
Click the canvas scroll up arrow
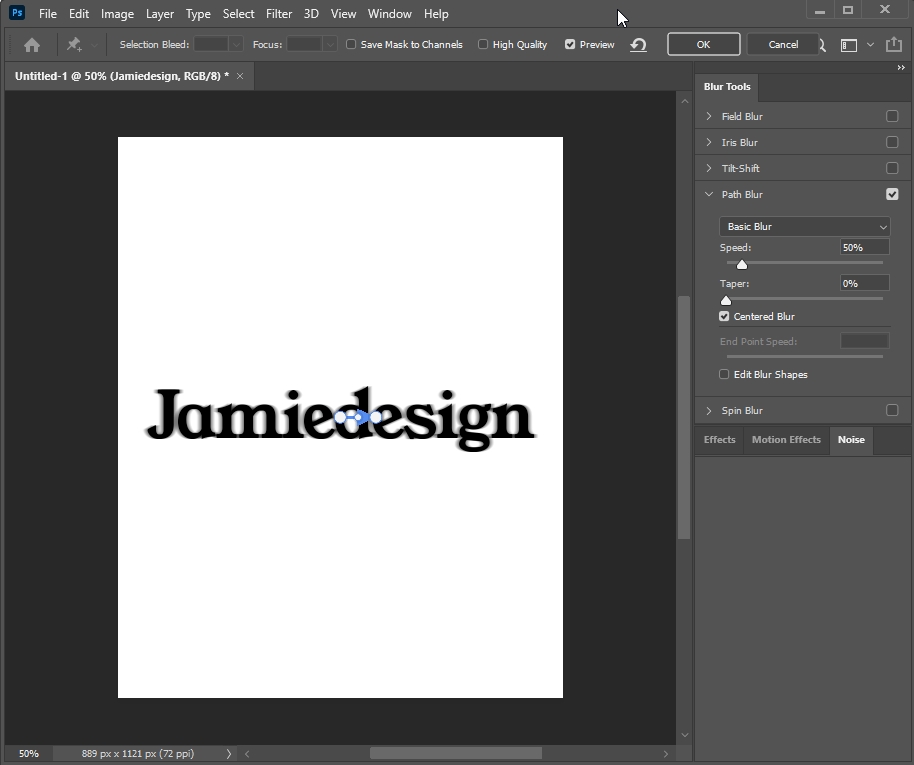pos(685,101)
